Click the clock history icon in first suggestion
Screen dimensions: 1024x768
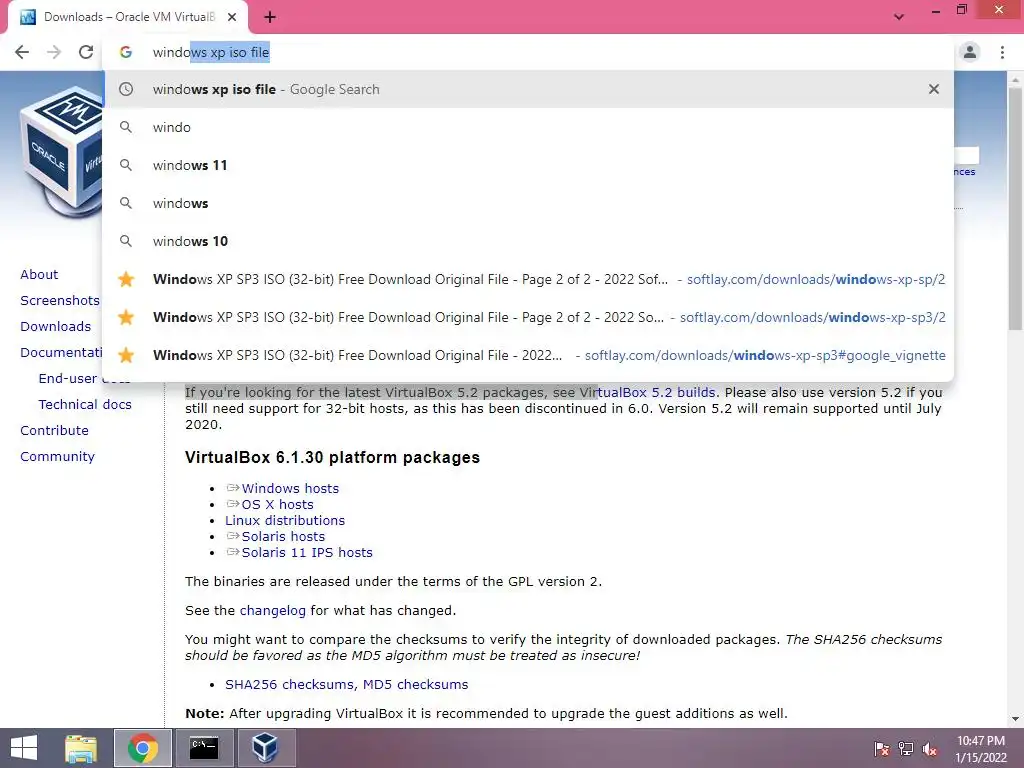tap(126, 89)
